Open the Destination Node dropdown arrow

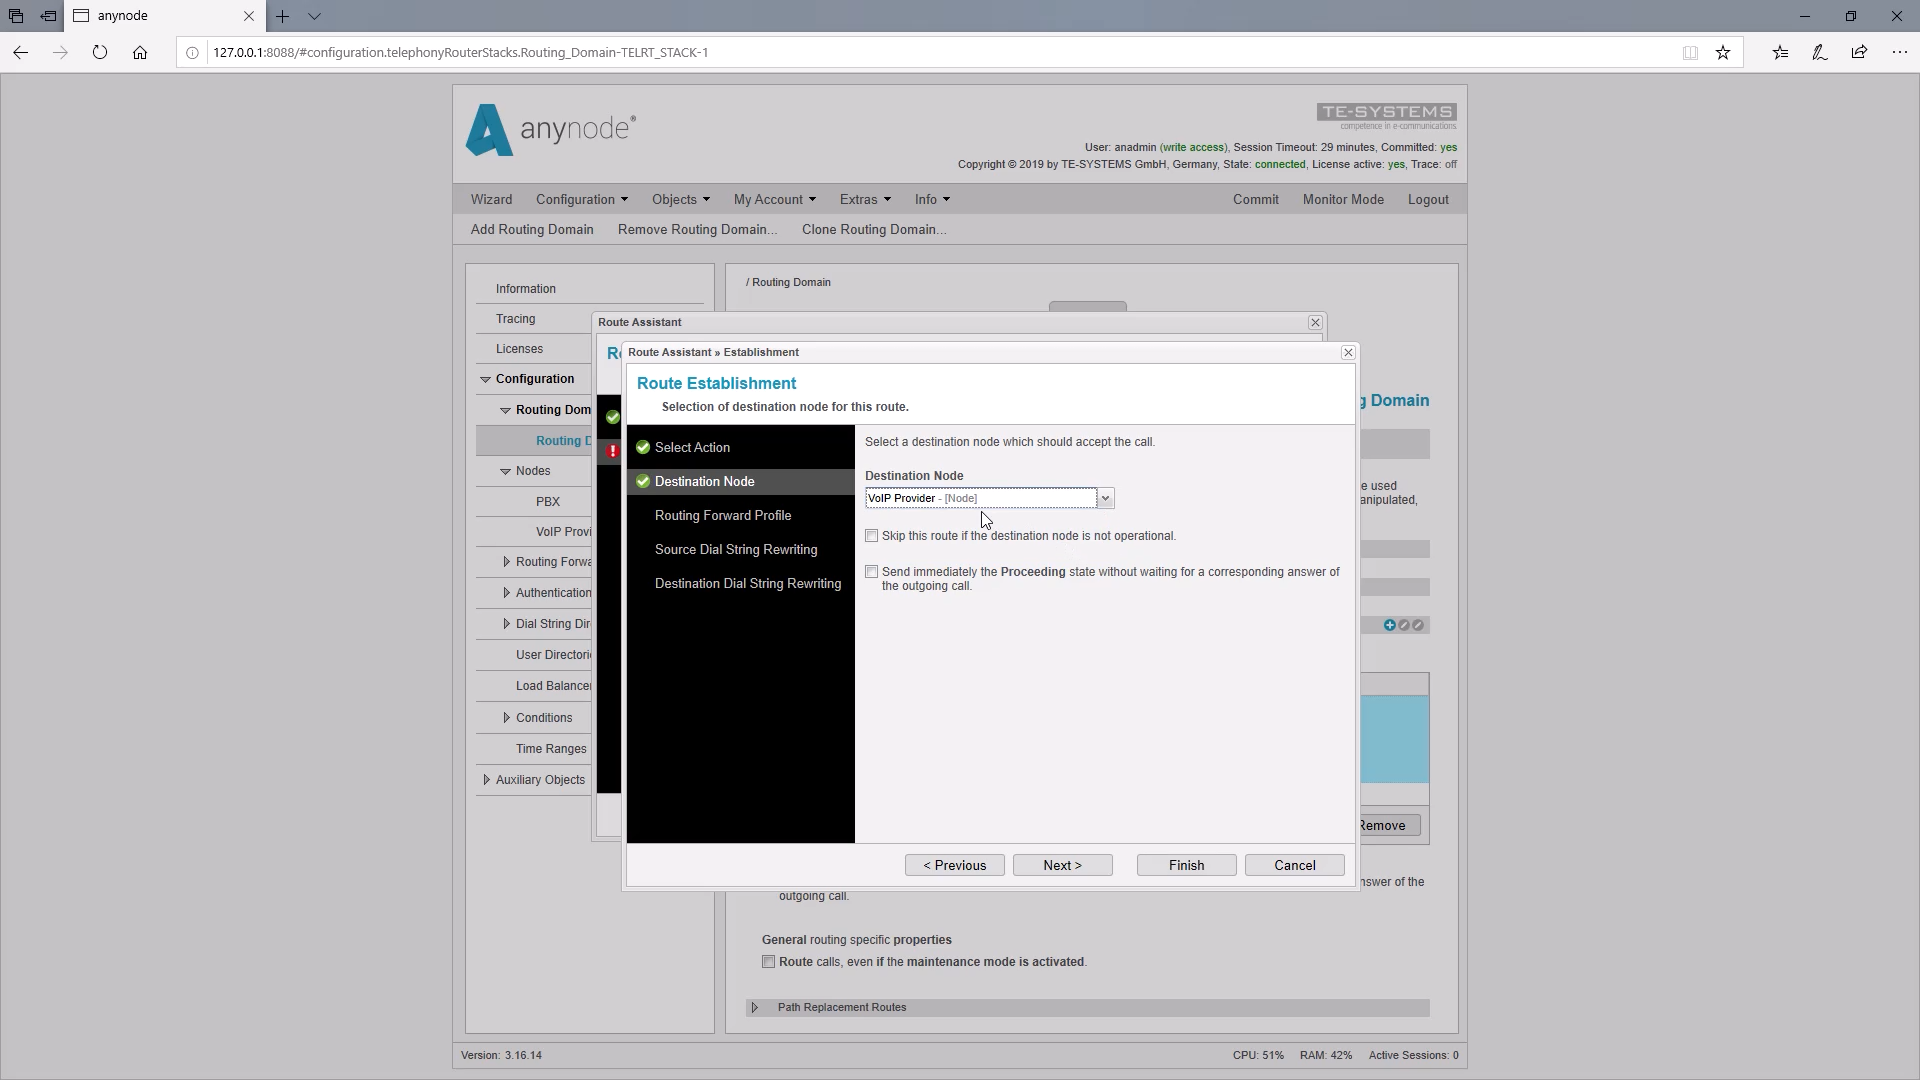1105,498
